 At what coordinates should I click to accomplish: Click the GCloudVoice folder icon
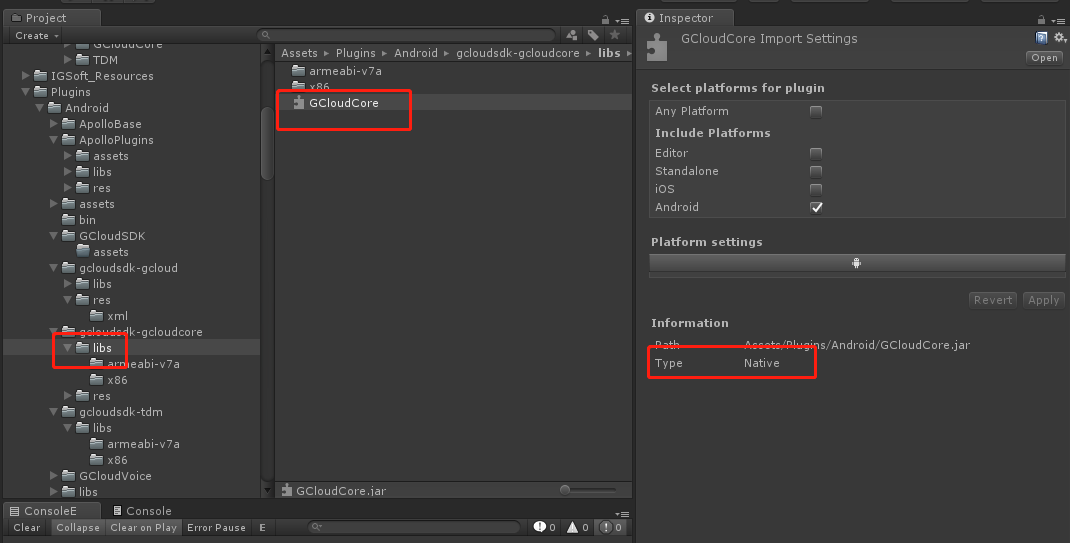pyautogui.click(x=68, y=475)
